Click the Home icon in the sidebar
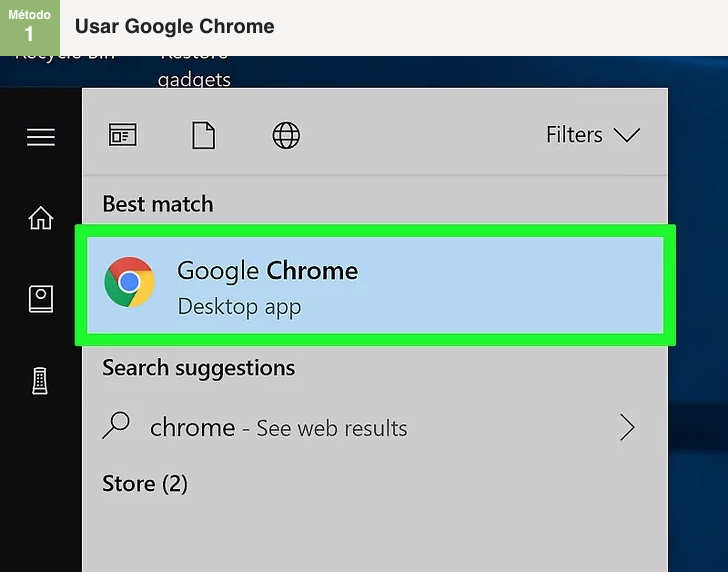The width and height of the screenshot is (728, 572). (41, 217)
